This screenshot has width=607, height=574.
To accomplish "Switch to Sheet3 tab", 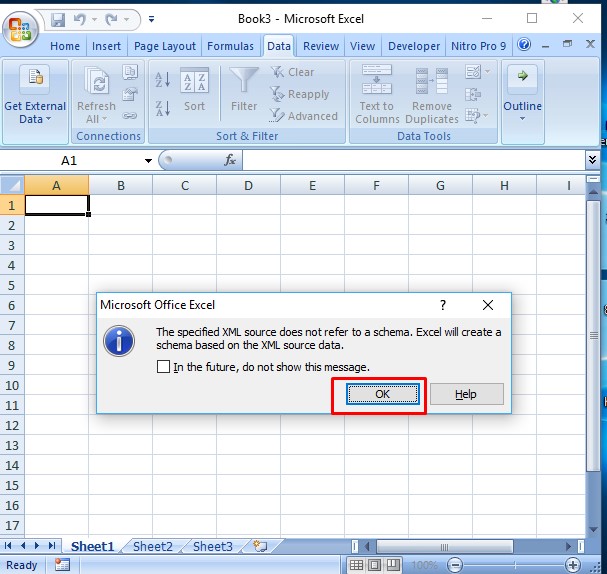I will coord(213,547).
